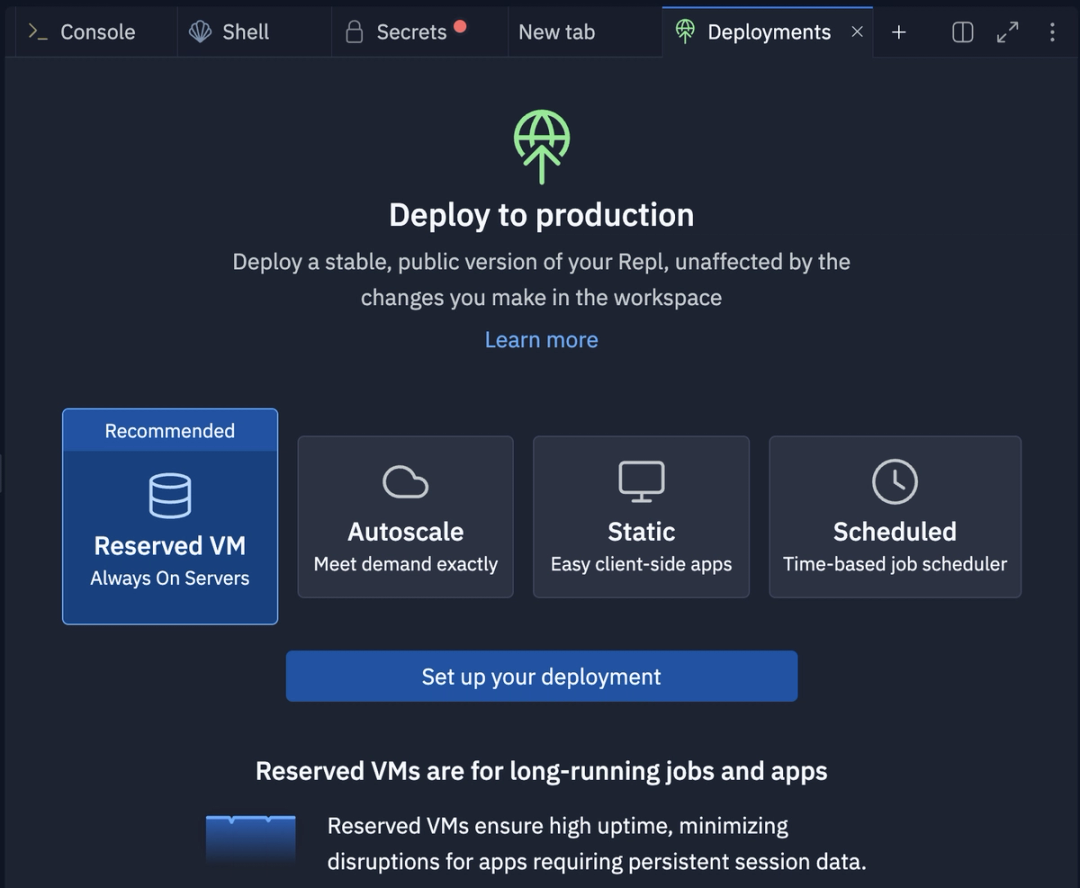Image resolution: width=1080 pixels, height=888 pixels.
Task: Choose the Autoscale deployment option
Action: (405, 516)
